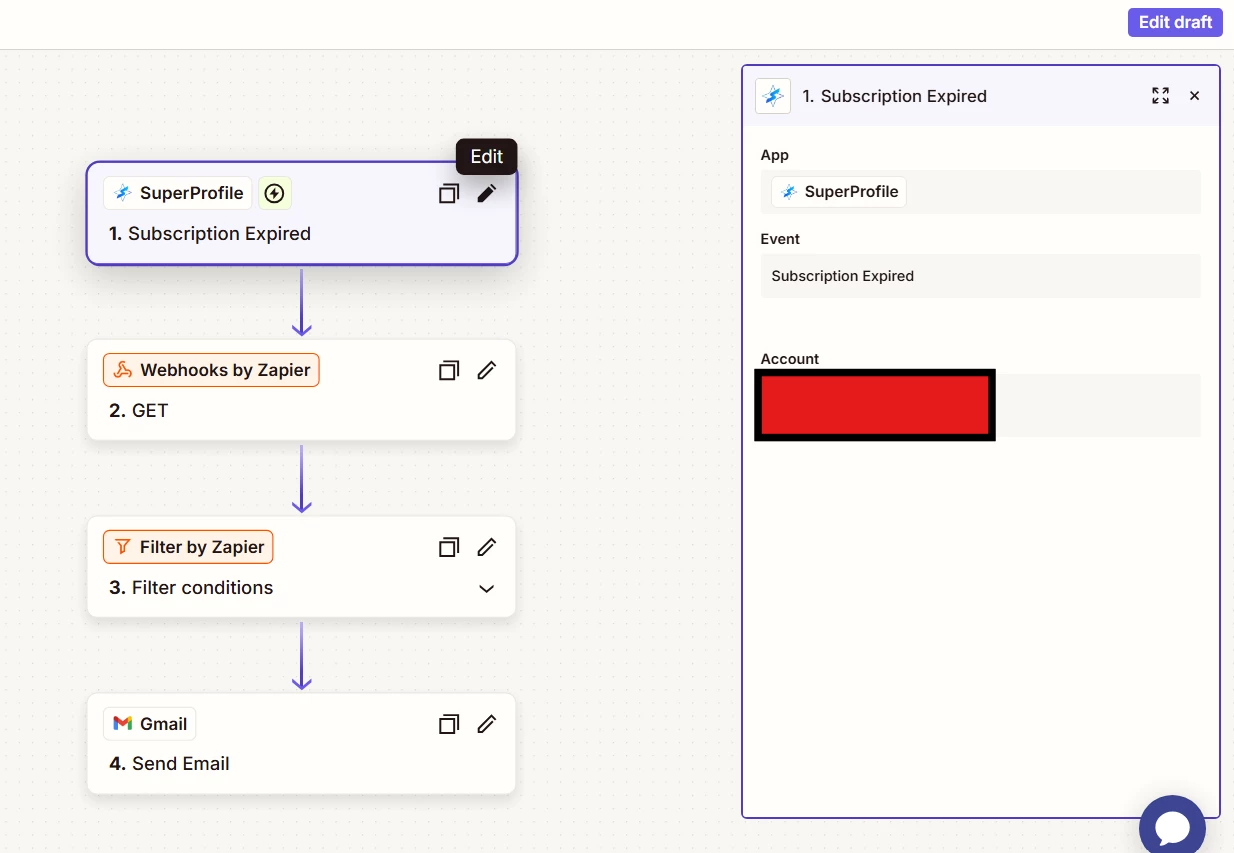The image size is (1234, 853).
Task: Edit the Send Email step with pencil icon
Action: pyautogui.click(x=486, y=724)
